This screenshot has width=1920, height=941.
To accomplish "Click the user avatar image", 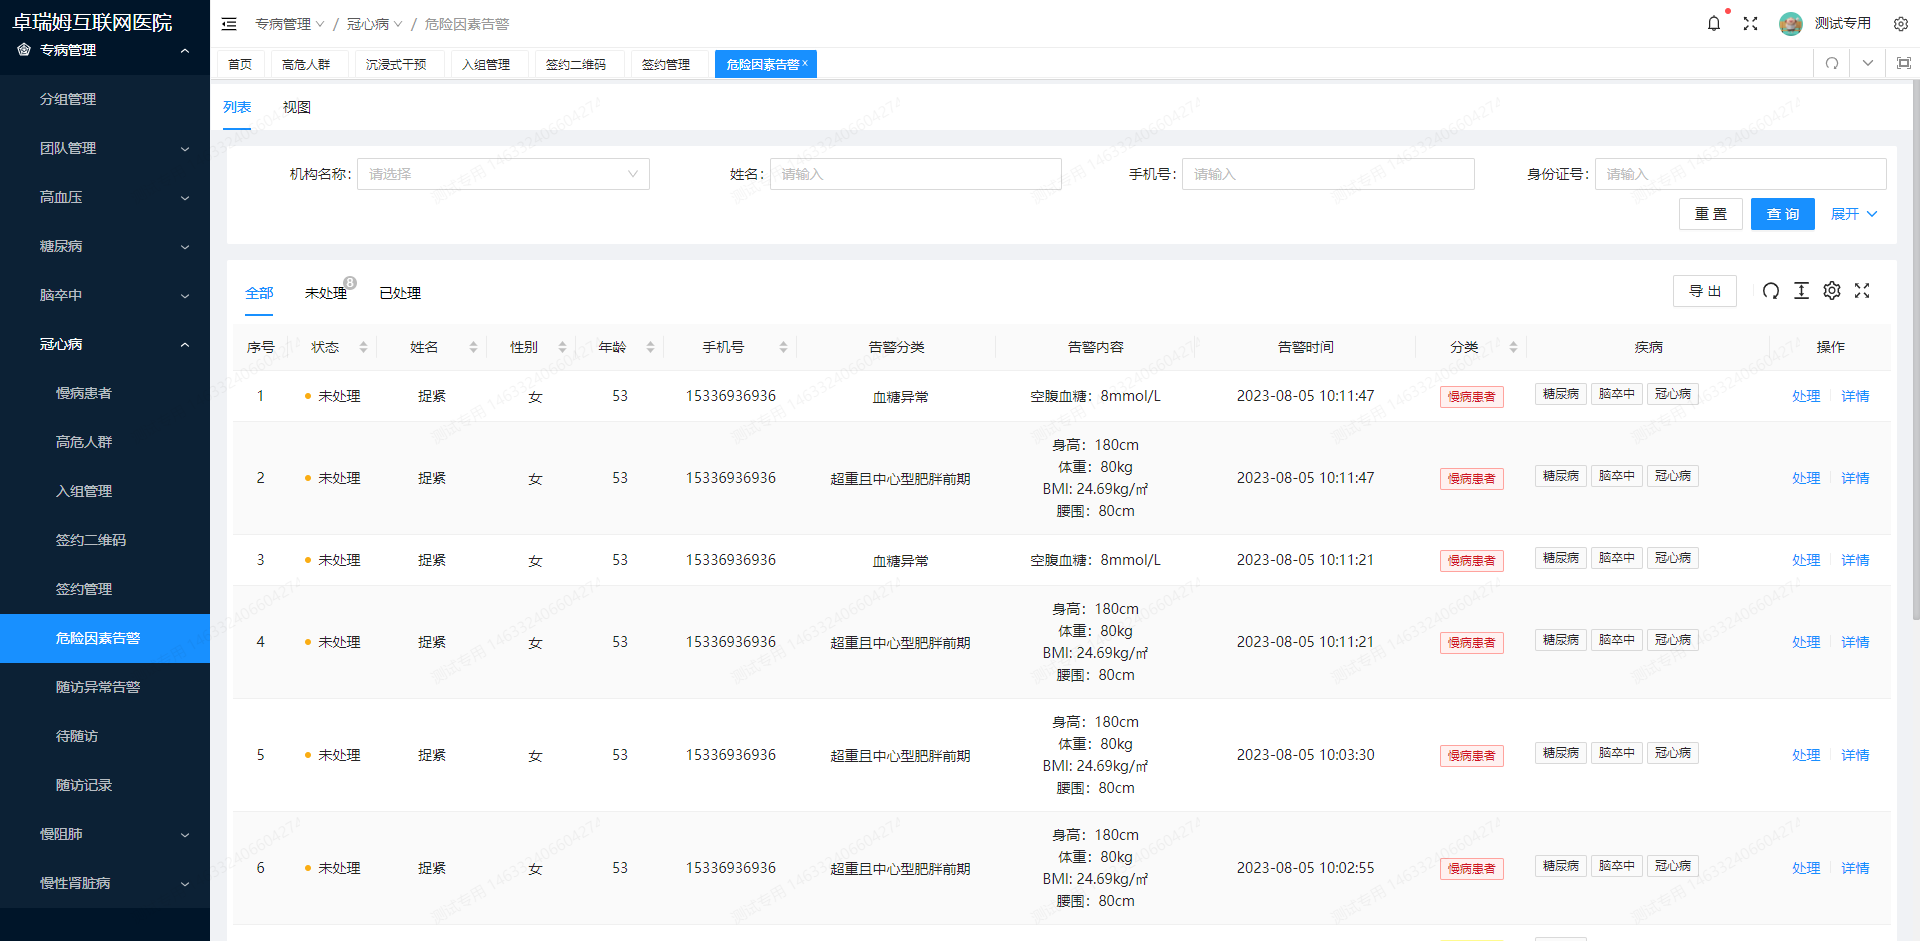I will click(x=1791, y=23).
